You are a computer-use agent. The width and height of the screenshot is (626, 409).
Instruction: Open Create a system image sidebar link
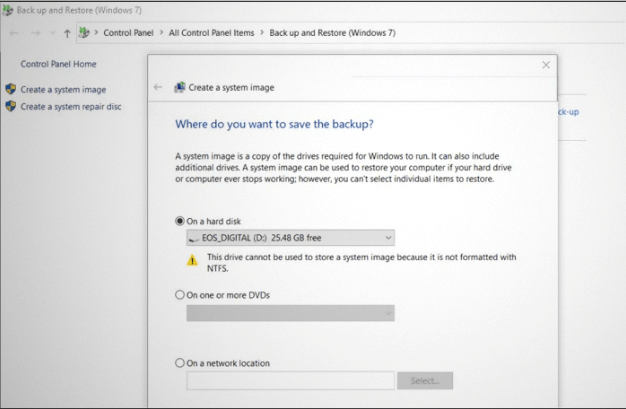[x=63, y=89]
